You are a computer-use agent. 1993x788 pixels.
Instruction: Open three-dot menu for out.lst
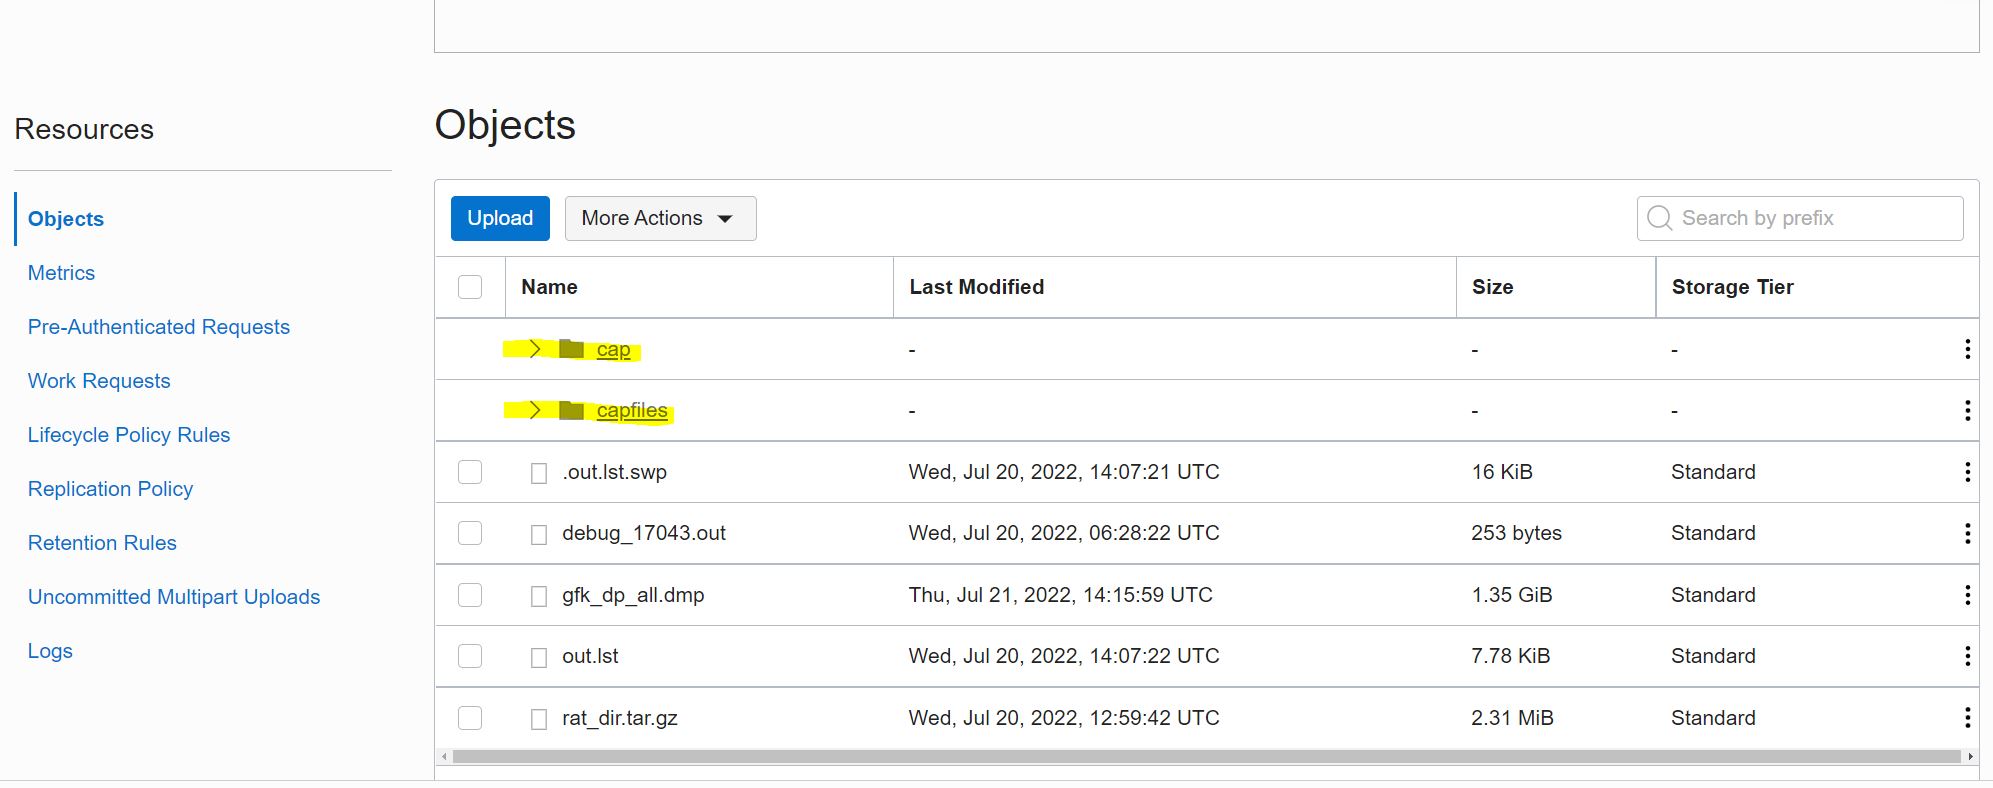click(x=1967, y=656)
